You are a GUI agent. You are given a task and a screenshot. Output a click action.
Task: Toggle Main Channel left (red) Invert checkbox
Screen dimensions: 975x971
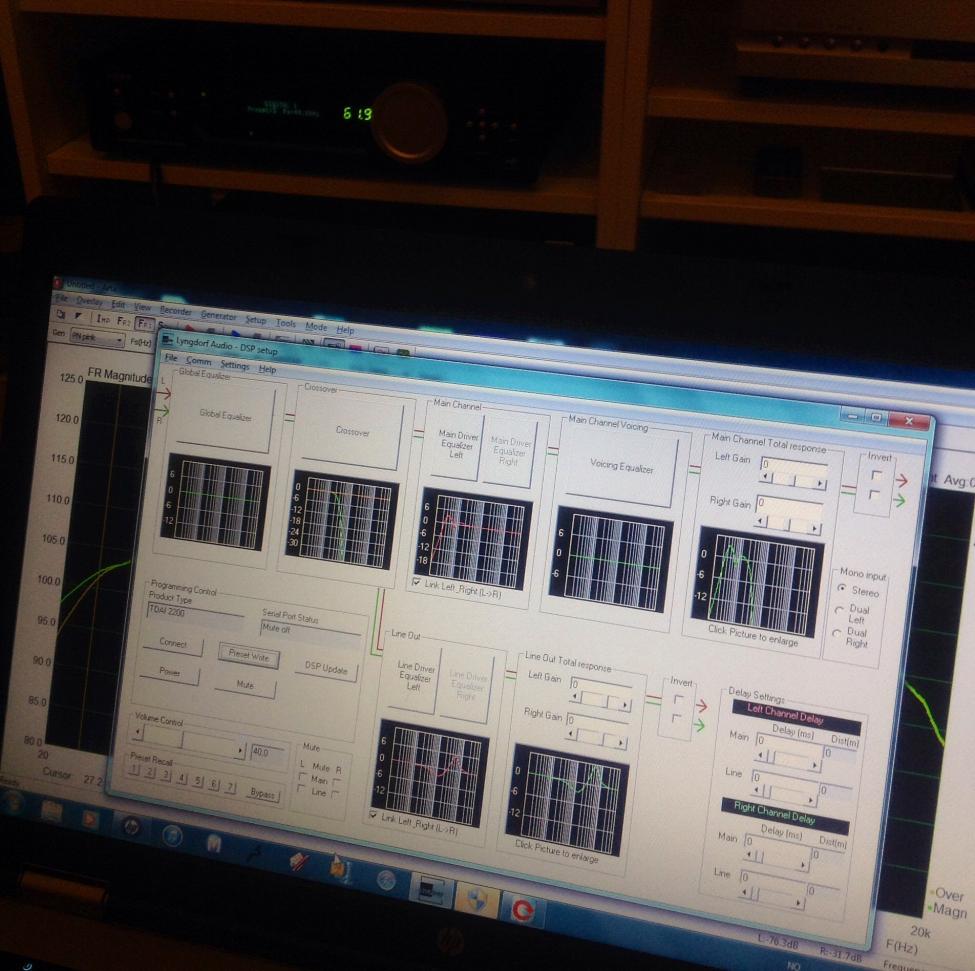[x=876, y=476]
